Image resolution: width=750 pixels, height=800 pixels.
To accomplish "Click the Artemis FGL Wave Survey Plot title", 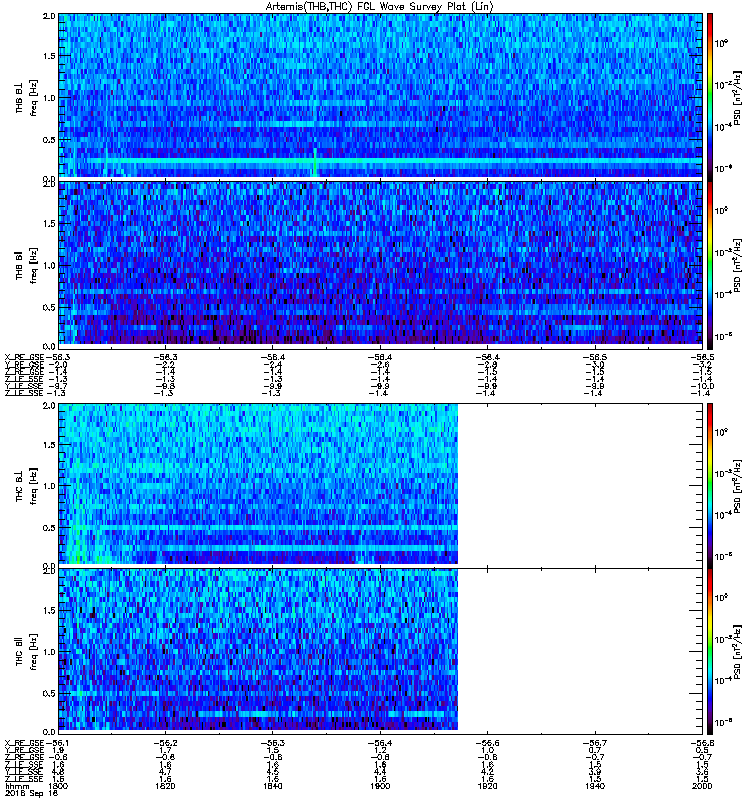I will click(380, 7).
